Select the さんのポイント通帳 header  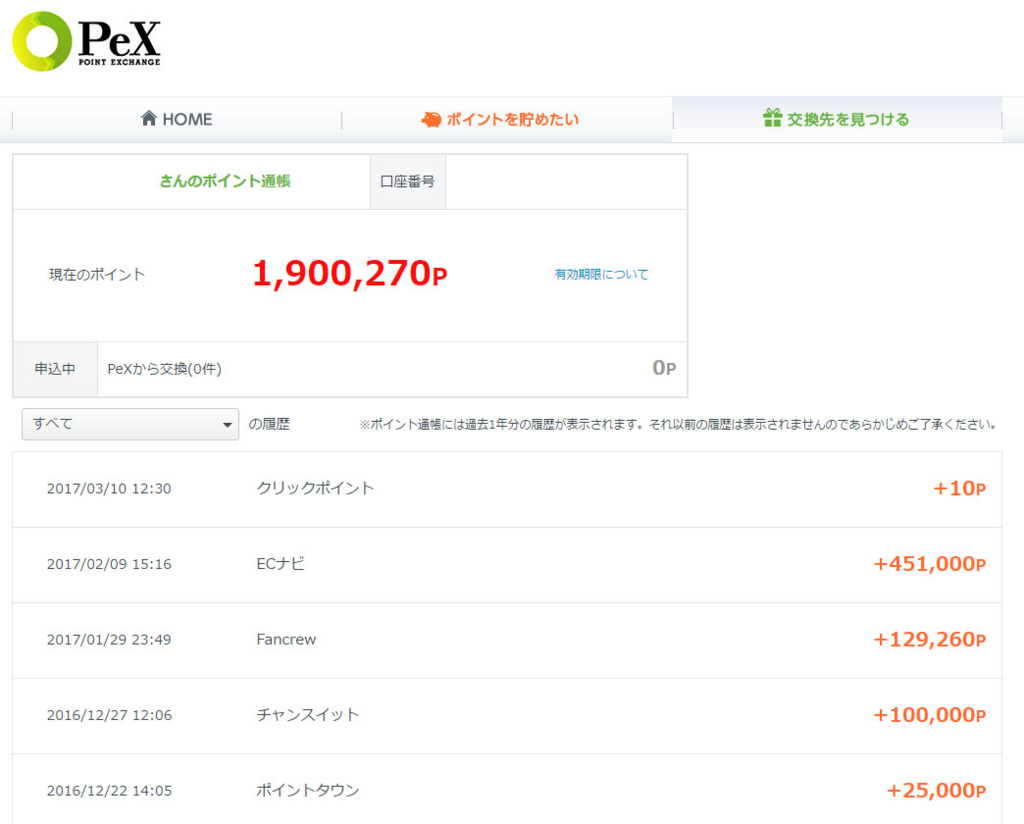225,182
